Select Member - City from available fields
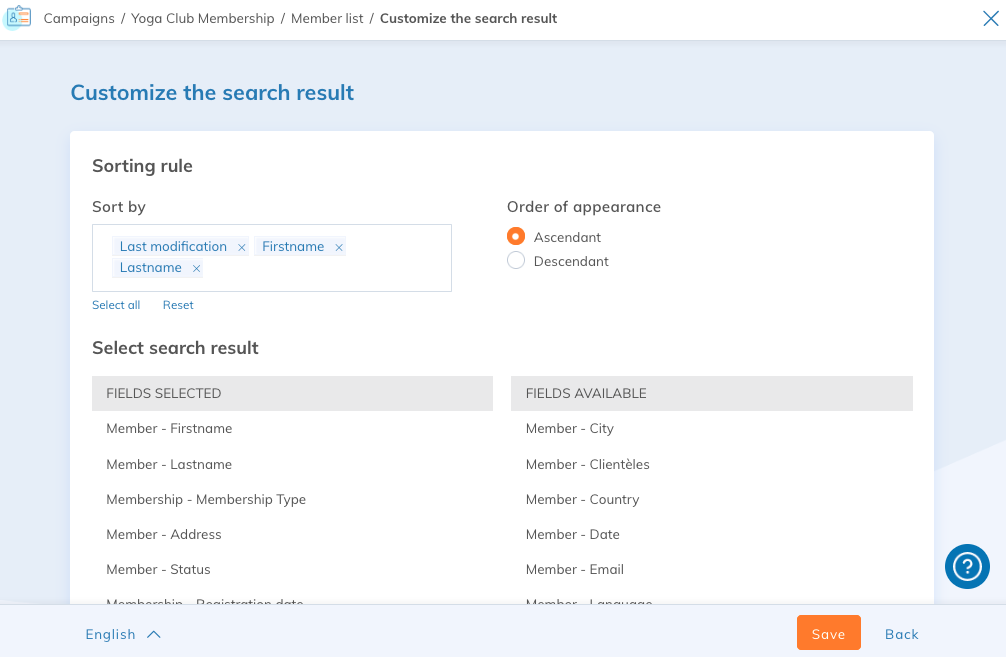 click(x=569, y=428)
